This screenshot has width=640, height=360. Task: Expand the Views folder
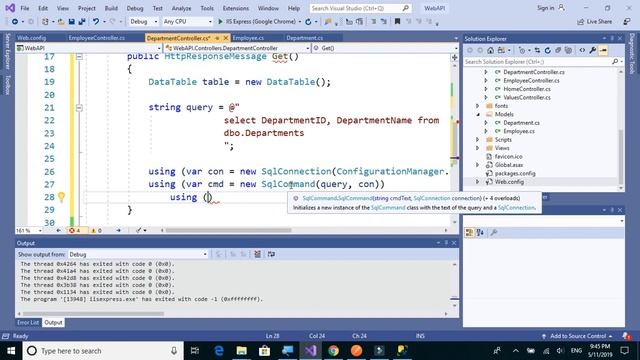point(478,148)
